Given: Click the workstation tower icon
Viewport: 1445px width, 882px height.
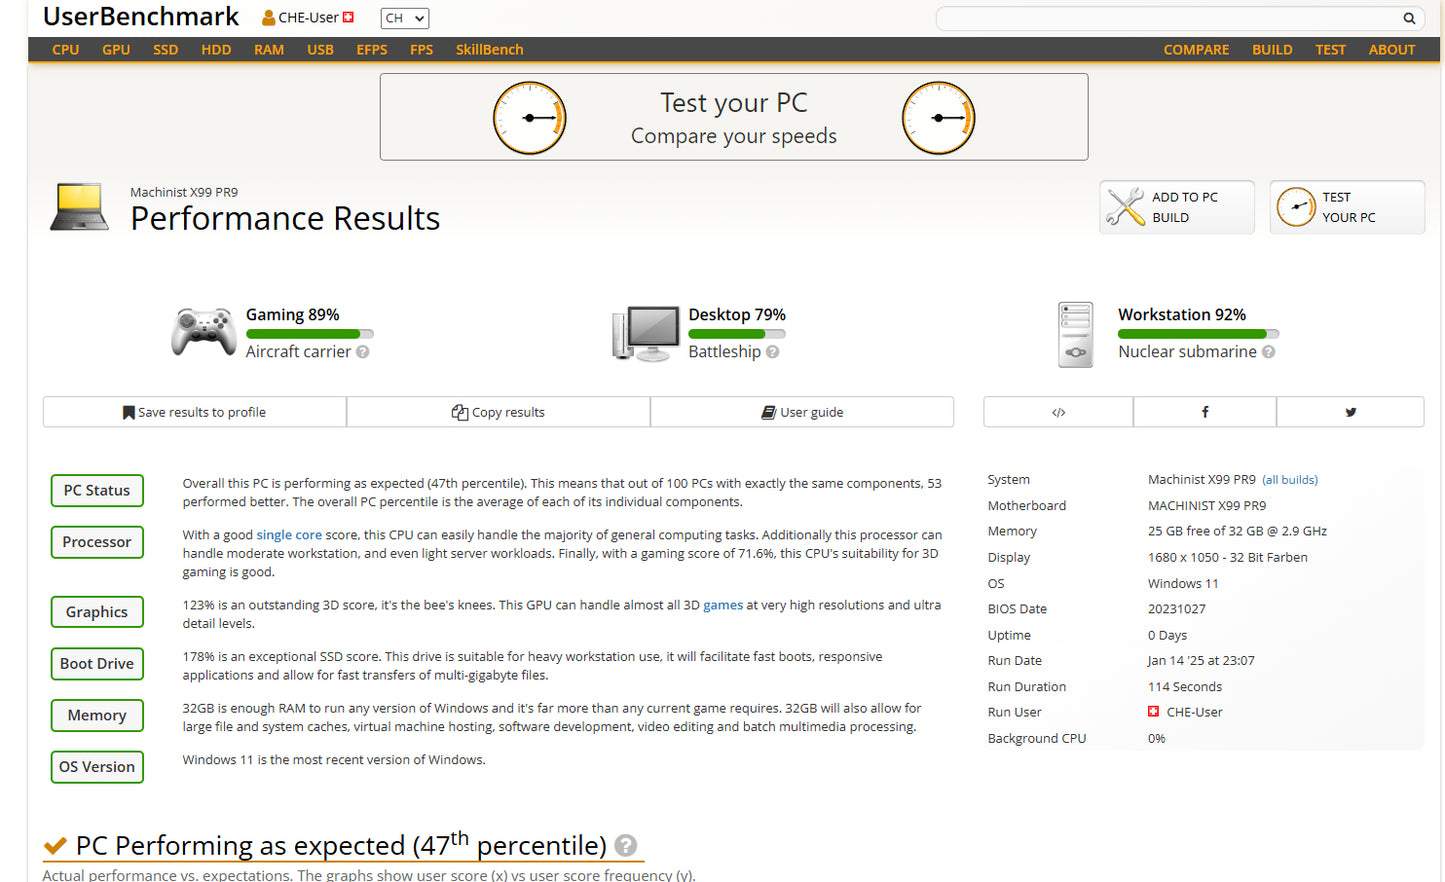Looking at the screenshot, I should 1076,335.
